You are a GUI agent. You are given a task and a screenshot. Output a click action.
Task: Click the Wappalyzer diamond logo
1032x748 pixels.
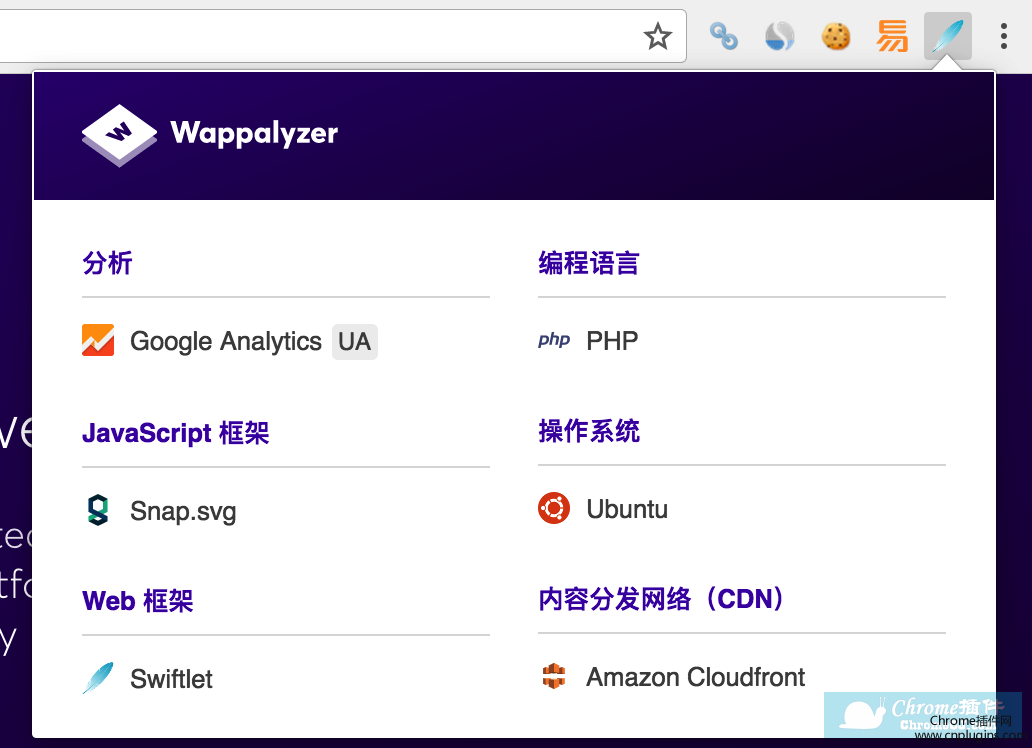coord(119,135)
